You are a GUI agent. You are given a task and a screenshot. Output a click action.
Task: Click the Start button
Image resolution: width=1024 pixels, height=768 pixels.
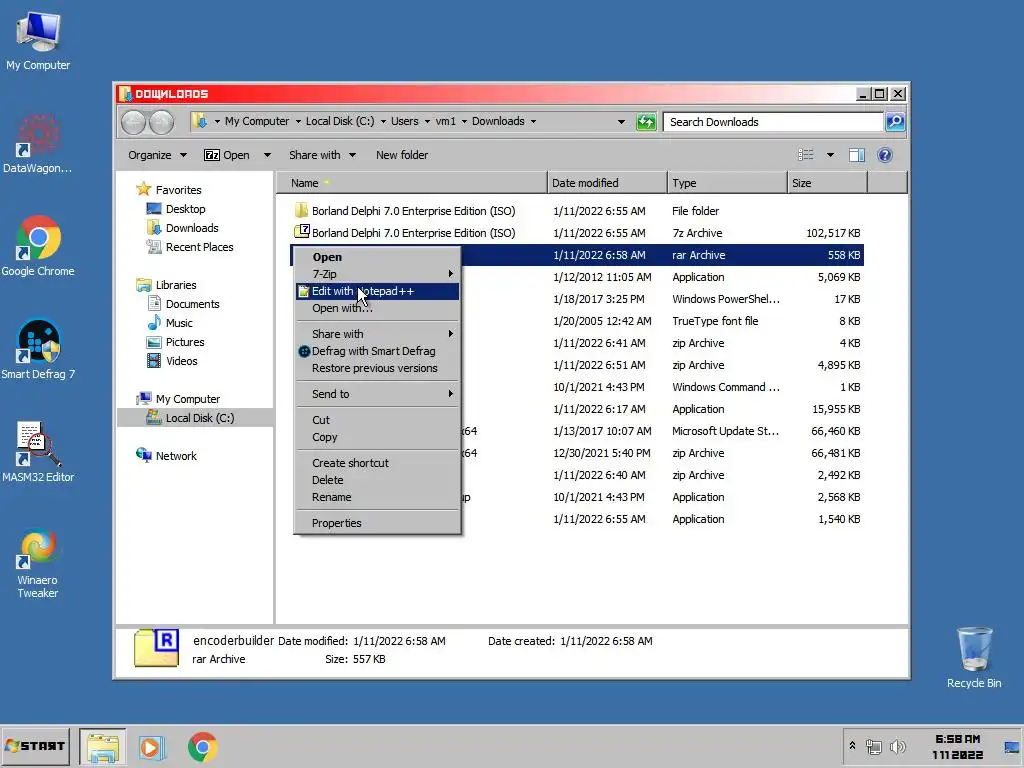[x=35, y=746]
